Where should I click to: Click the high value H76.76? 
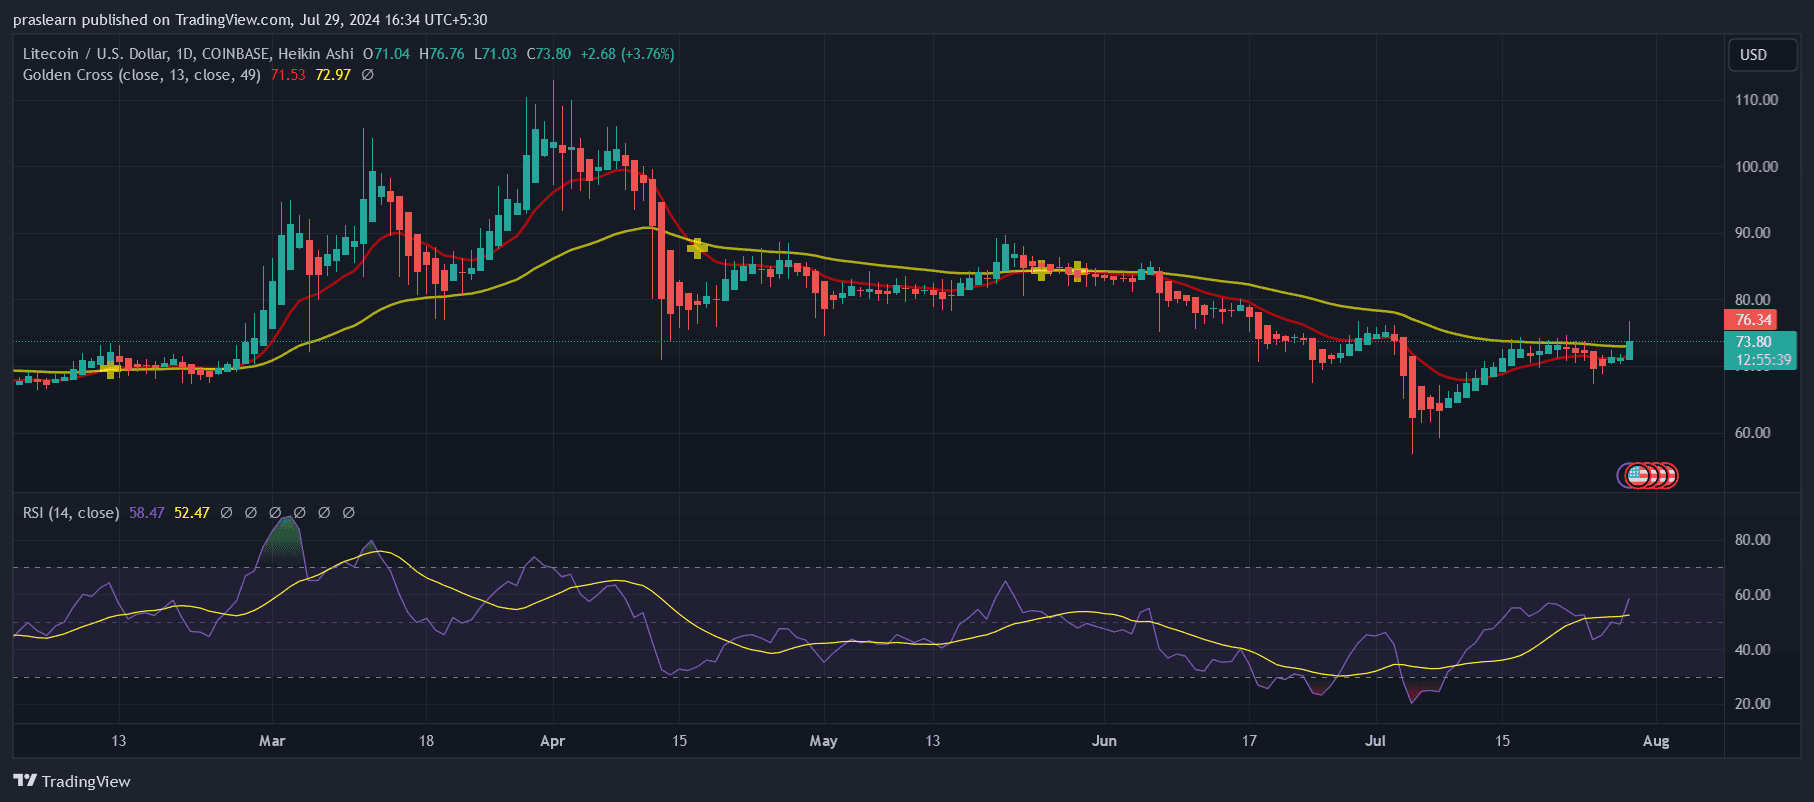click(442, 54)
